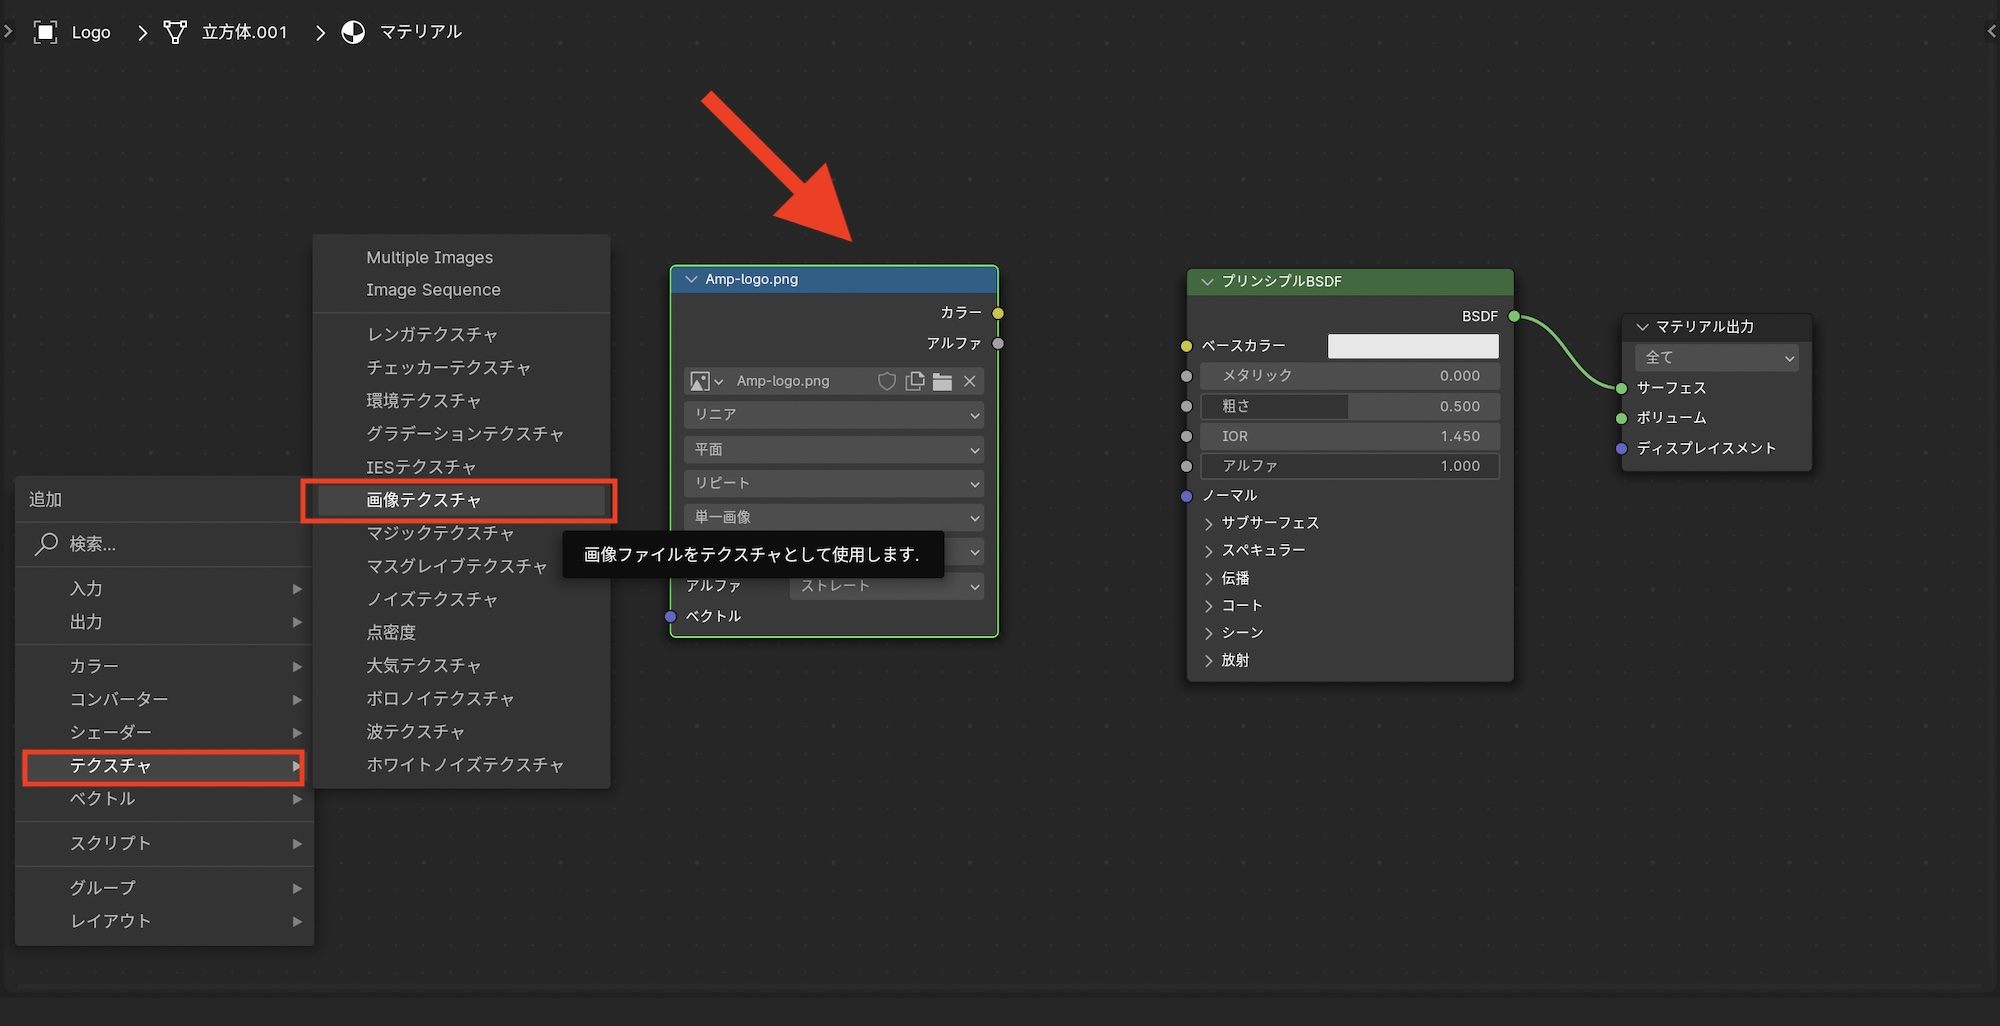Viewport: 2000px width, 1026px height.
Task: Expand the サブサーフェス section
Action: (x=1209, y=523)
